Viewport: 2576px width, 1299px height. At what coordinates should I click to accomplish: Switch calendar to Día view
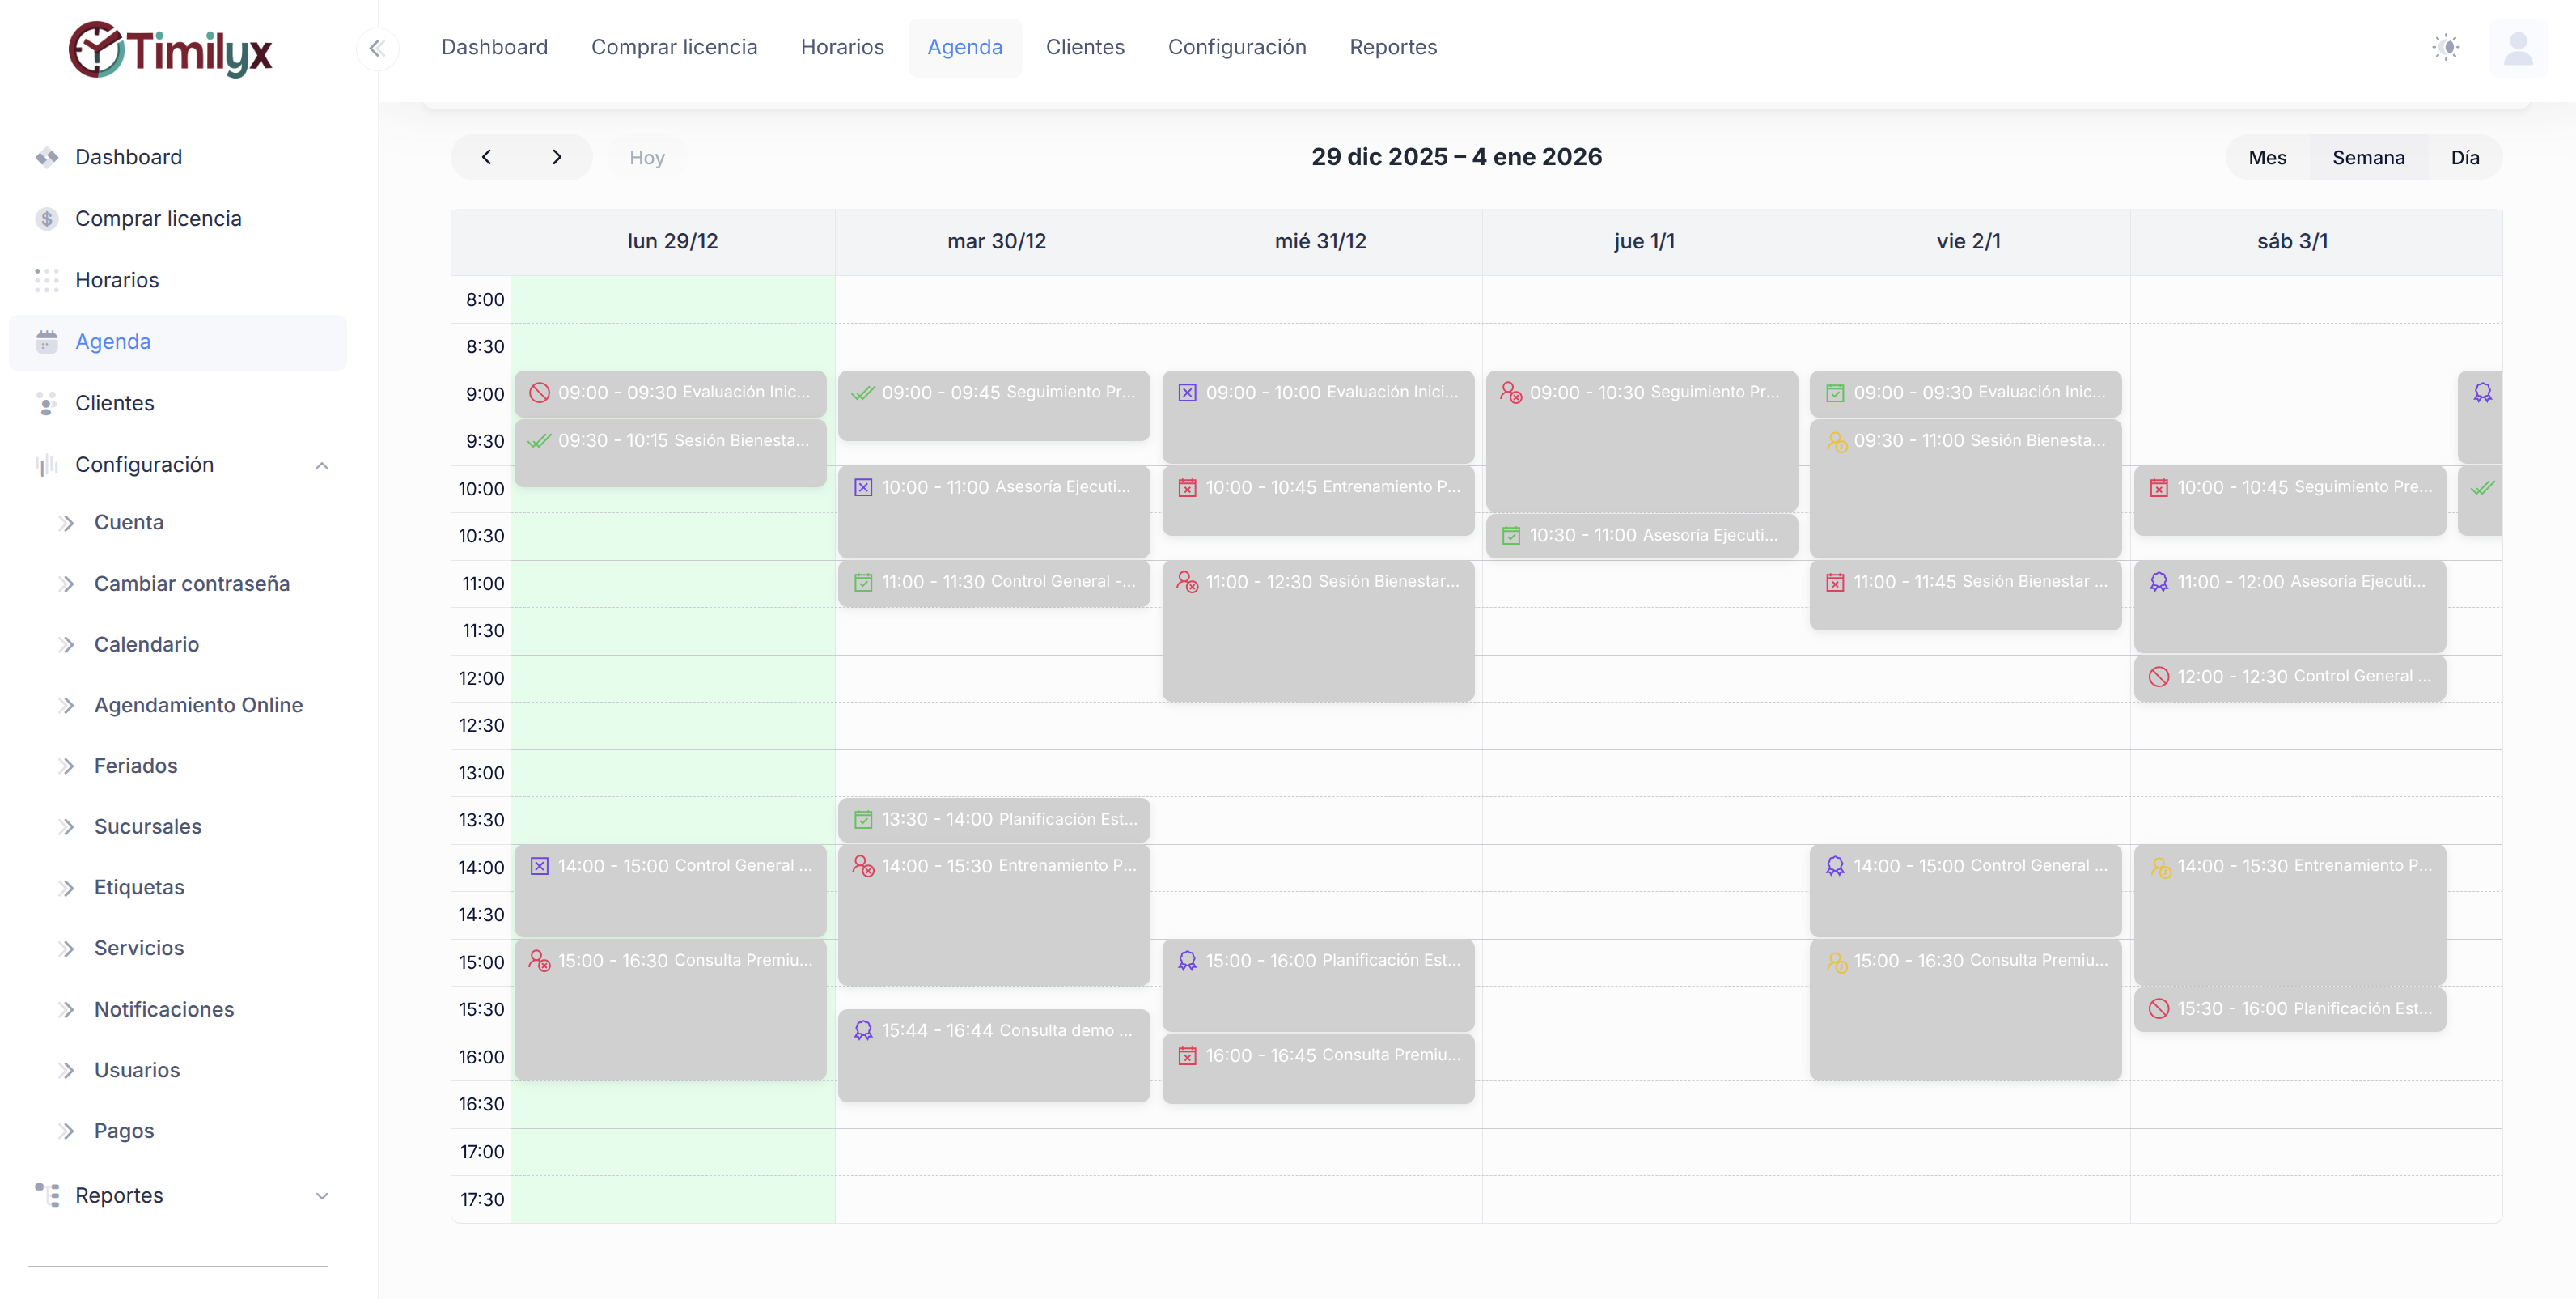click(x=2464, y=158)
